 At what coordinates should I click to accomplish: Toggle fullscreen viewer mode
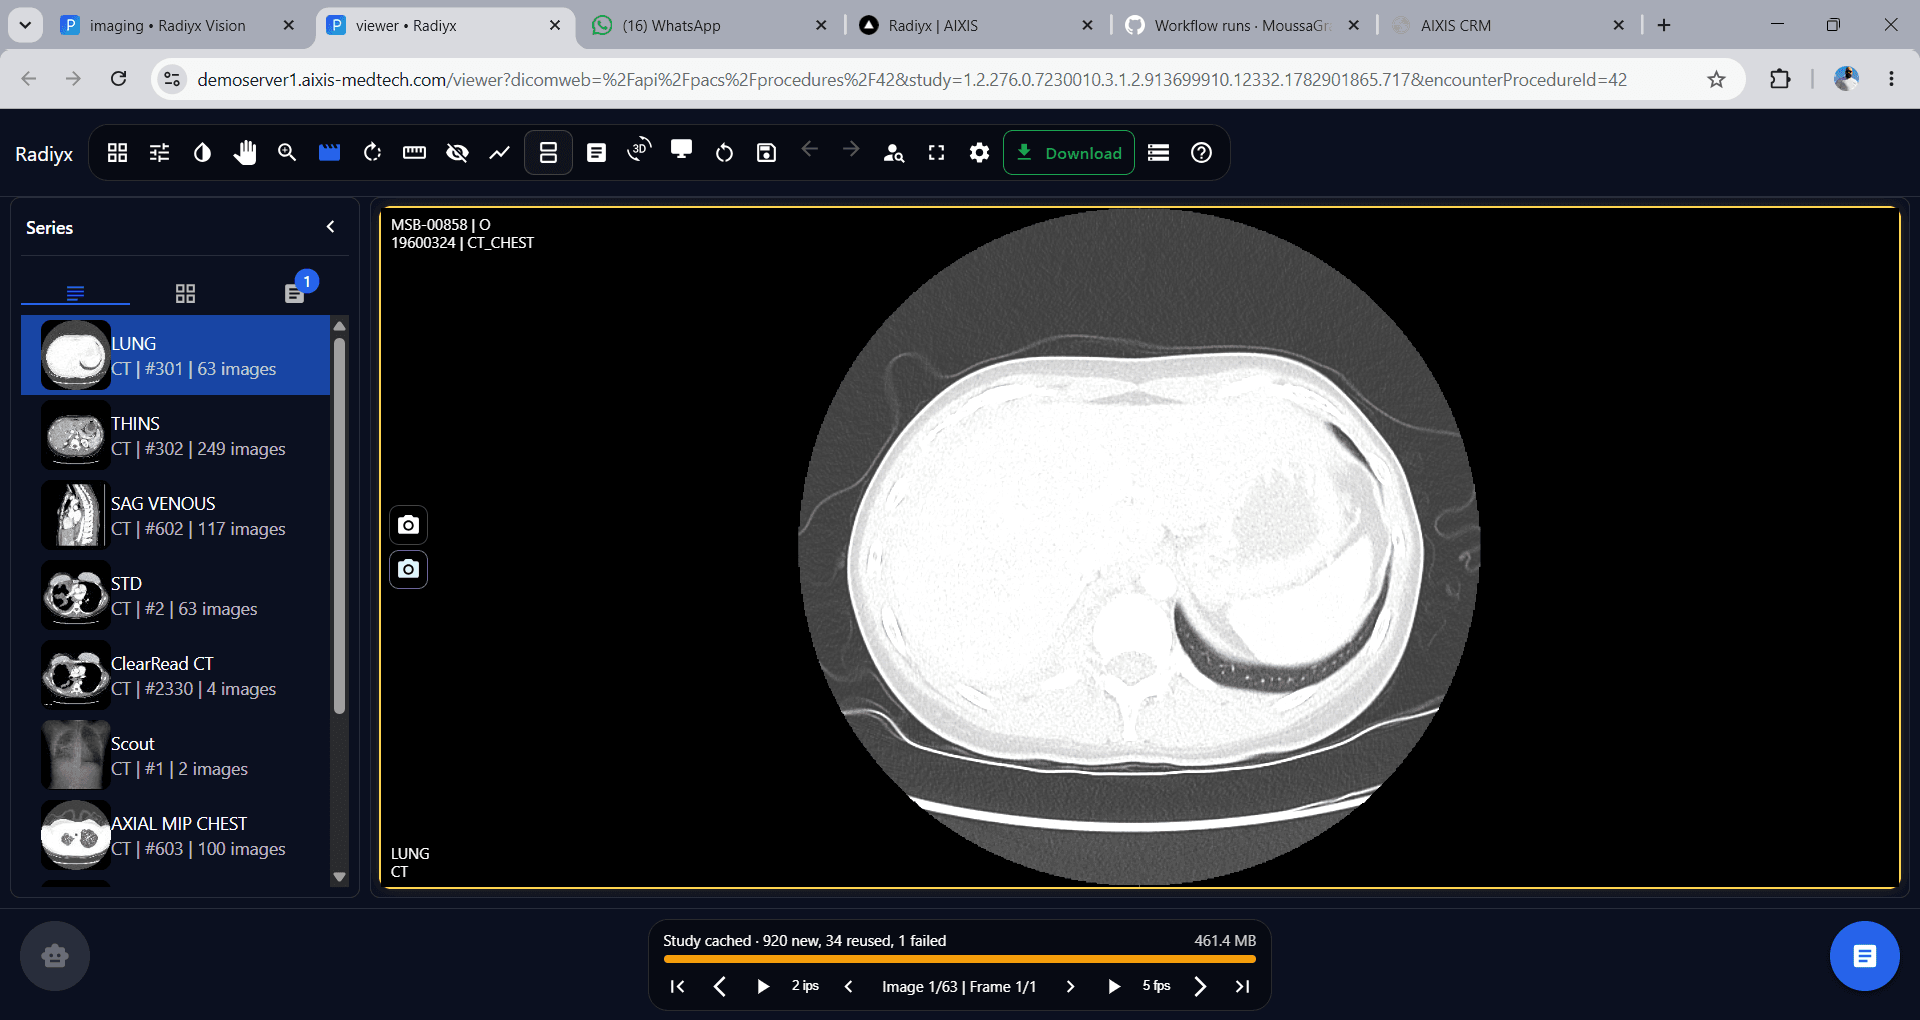pyautogui.click(x=936, y=153)
